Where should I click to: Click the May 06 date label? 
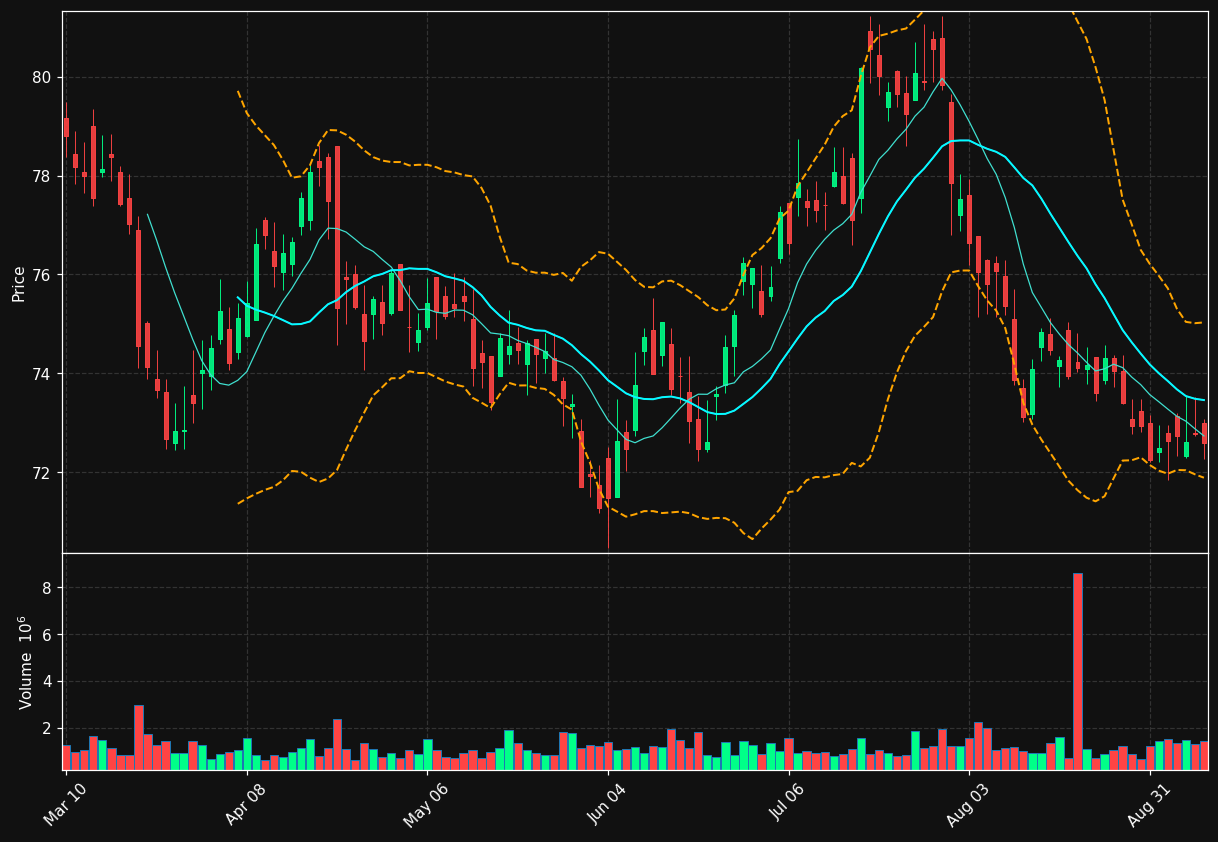(425, 805)
